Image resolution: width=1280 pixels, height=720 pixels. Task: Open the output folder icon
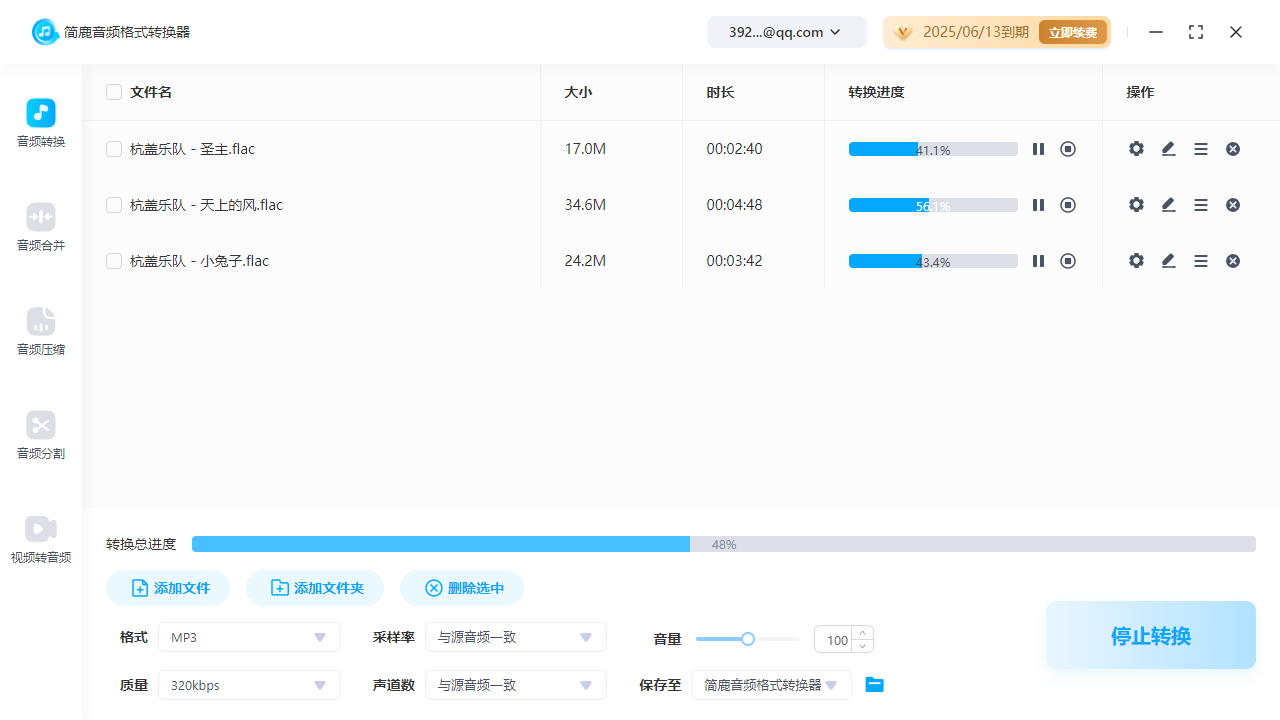coord(874,685)
